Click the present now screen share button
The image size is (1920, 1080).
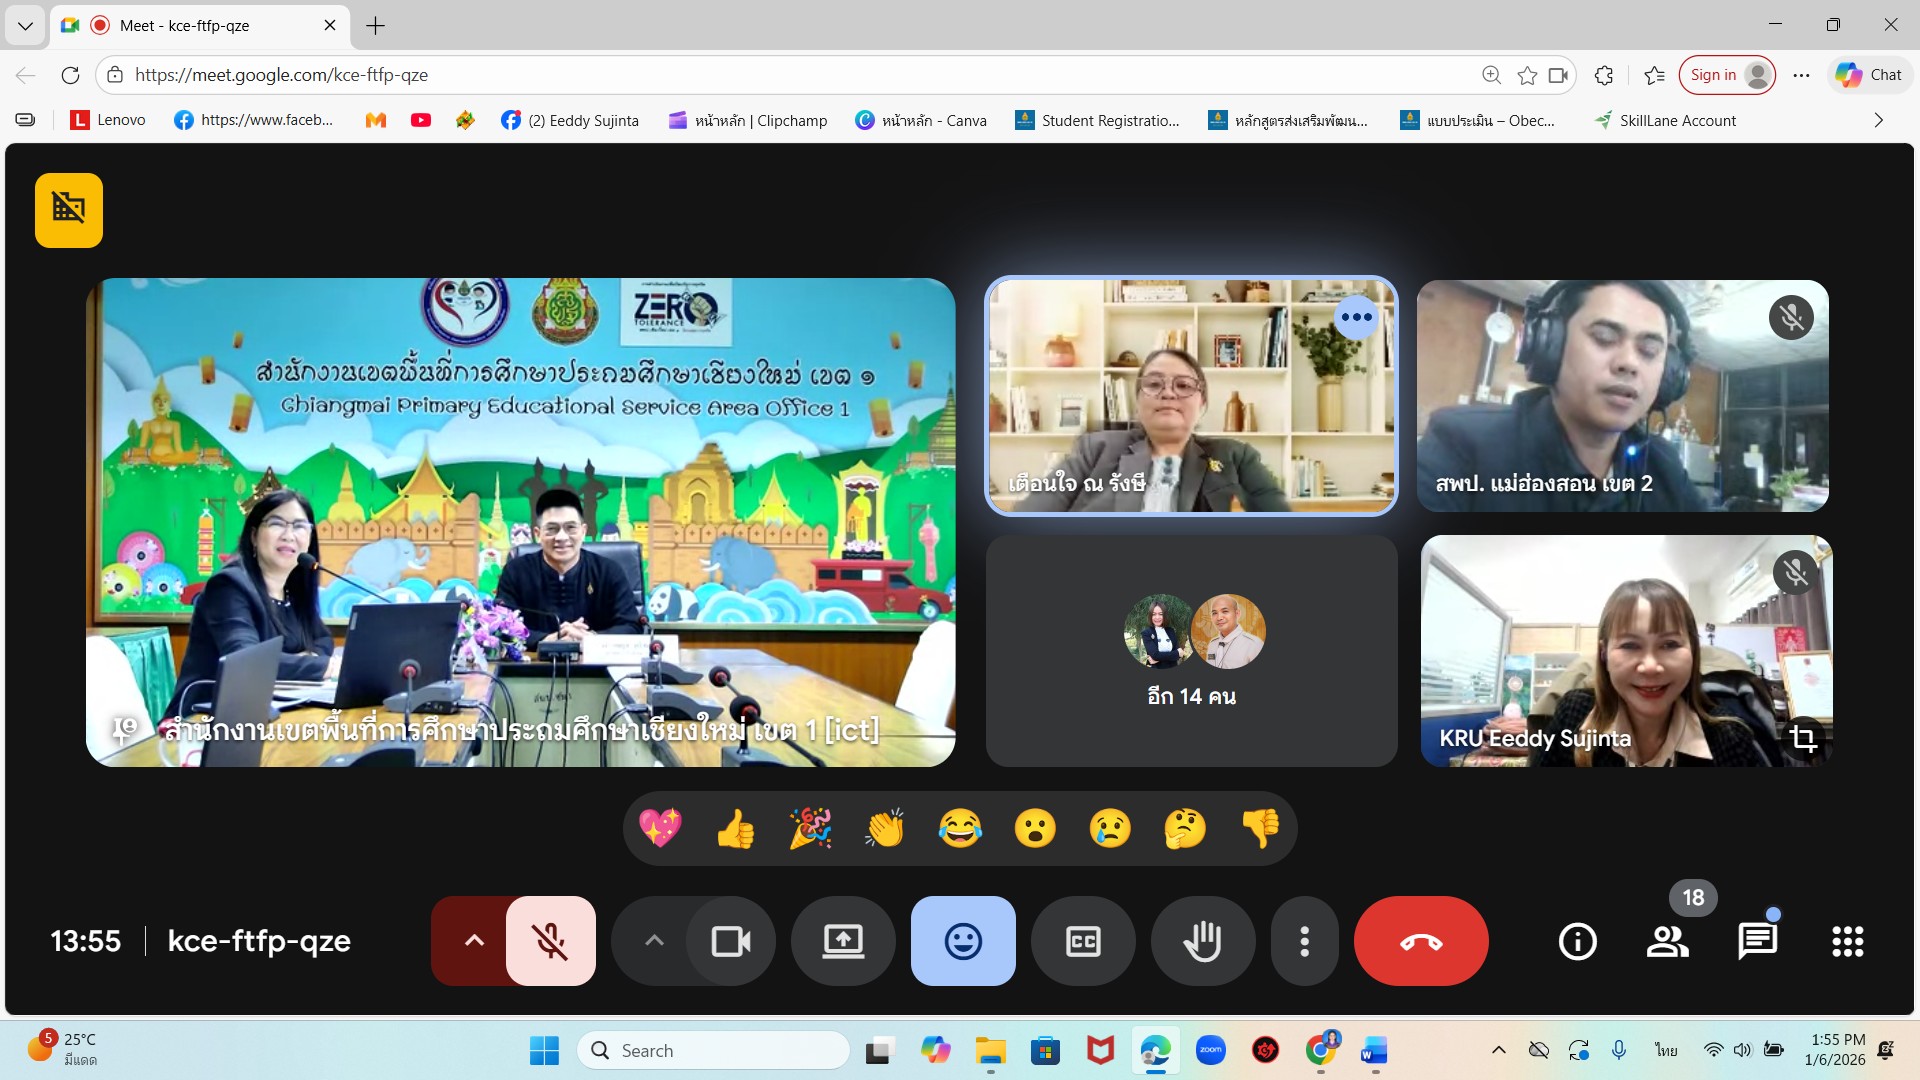click(843, 941)
